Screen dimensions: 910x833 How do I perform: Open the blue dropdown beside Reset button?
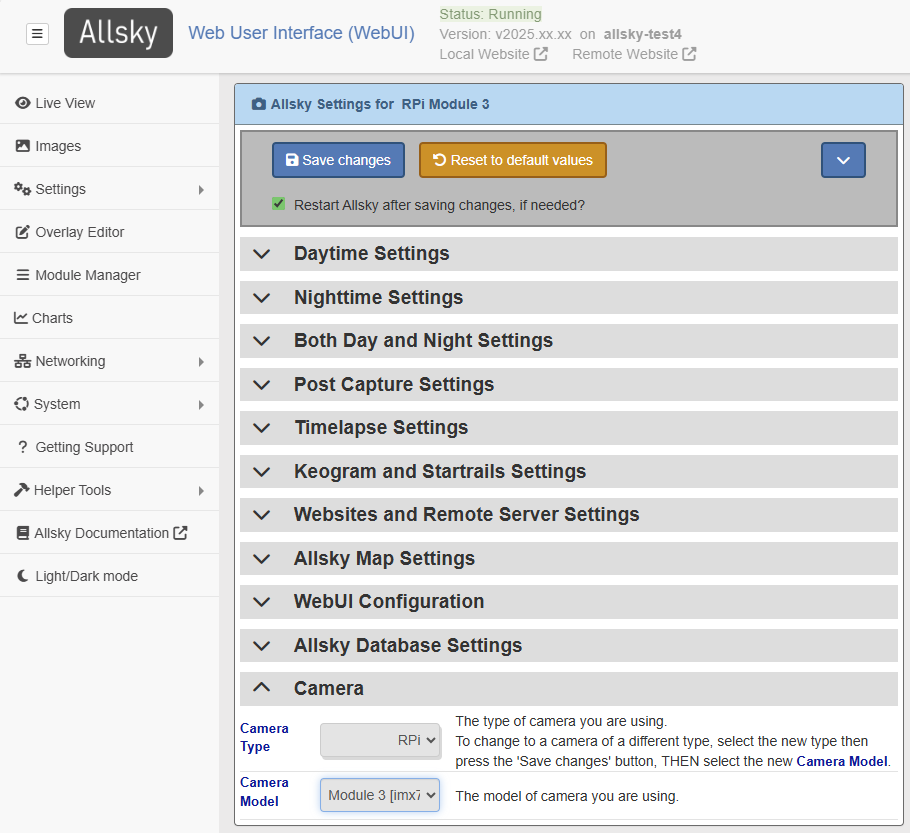tap(843, 160)
